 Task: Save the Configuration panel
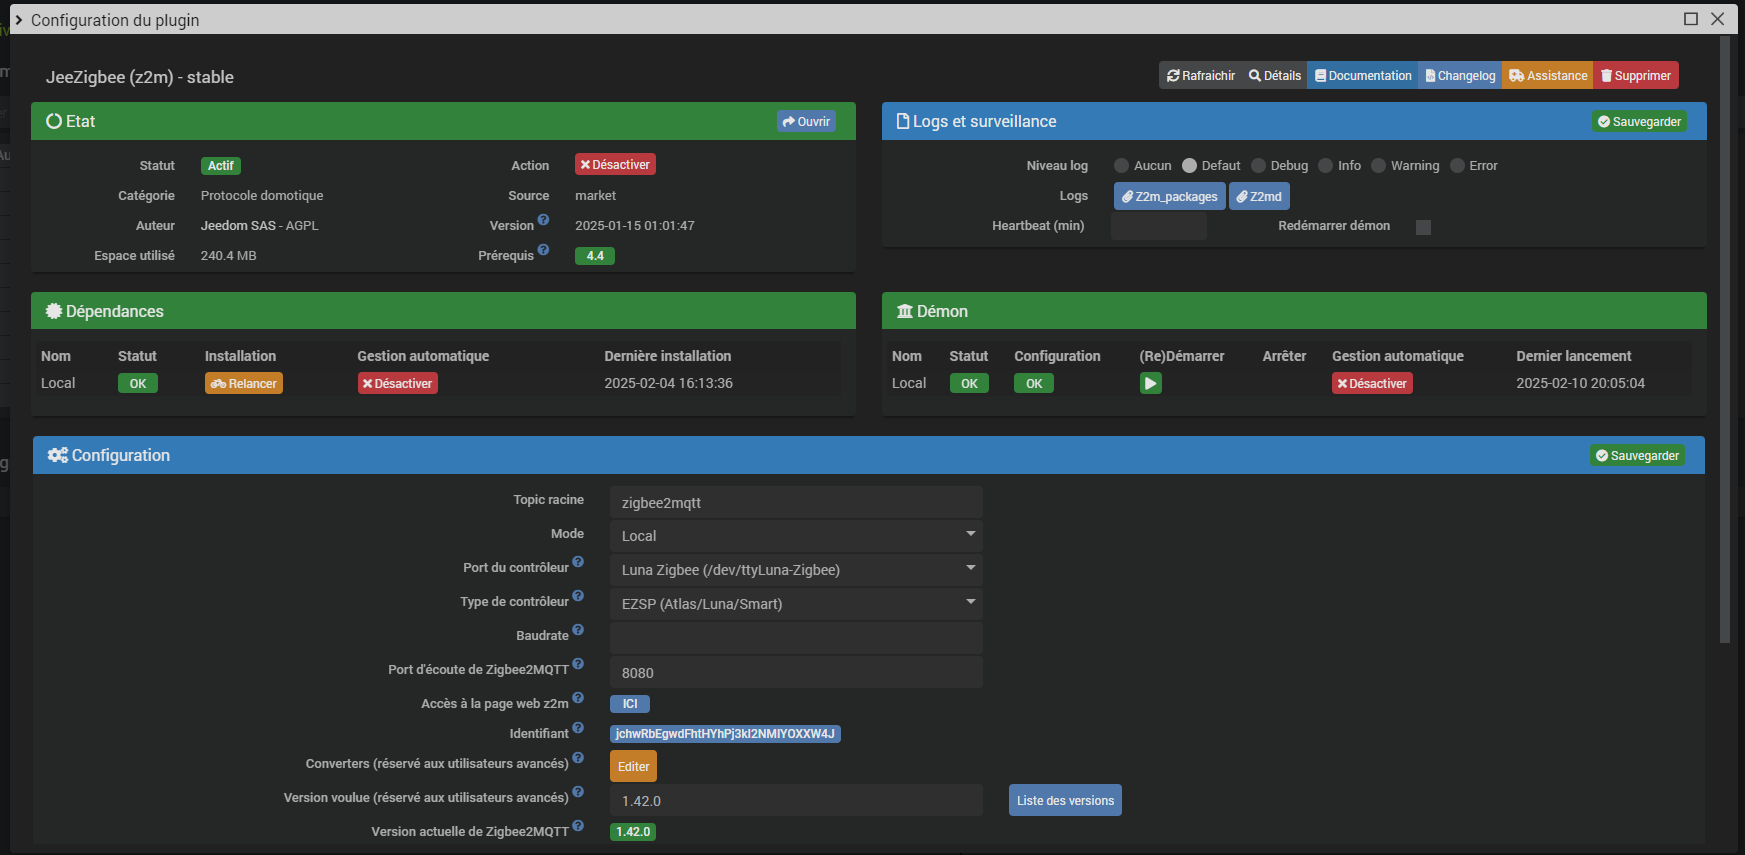[x=1637, y=456]
